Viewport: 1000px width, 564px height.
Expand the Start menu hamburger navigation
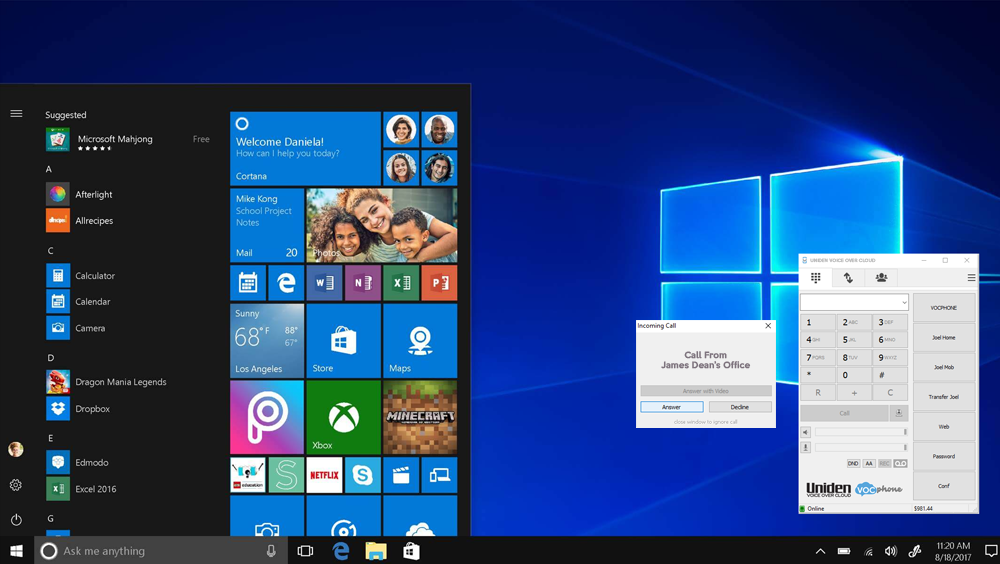coord(16,114)
